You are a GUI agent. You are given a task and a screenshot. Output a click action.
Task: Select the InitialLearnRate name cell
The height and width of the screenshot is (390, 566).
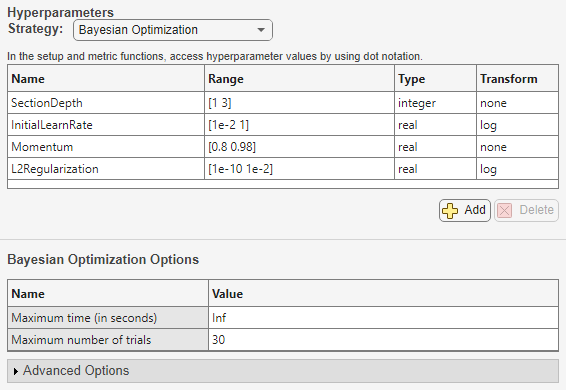tap(106, 125)
